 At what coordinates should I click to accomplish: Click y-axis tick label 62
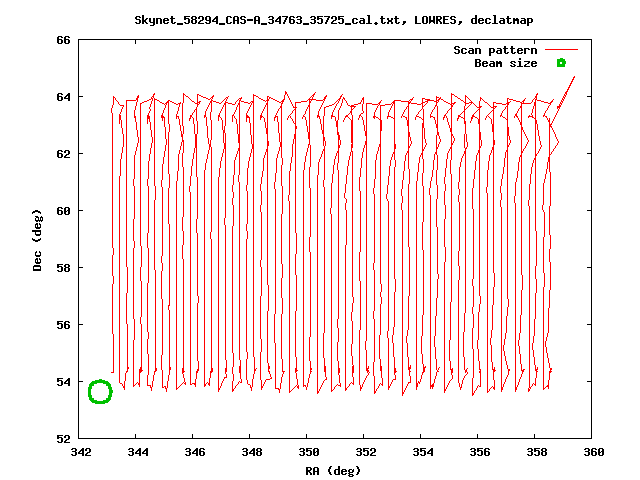pyautogui.click(x=63, y=154)
